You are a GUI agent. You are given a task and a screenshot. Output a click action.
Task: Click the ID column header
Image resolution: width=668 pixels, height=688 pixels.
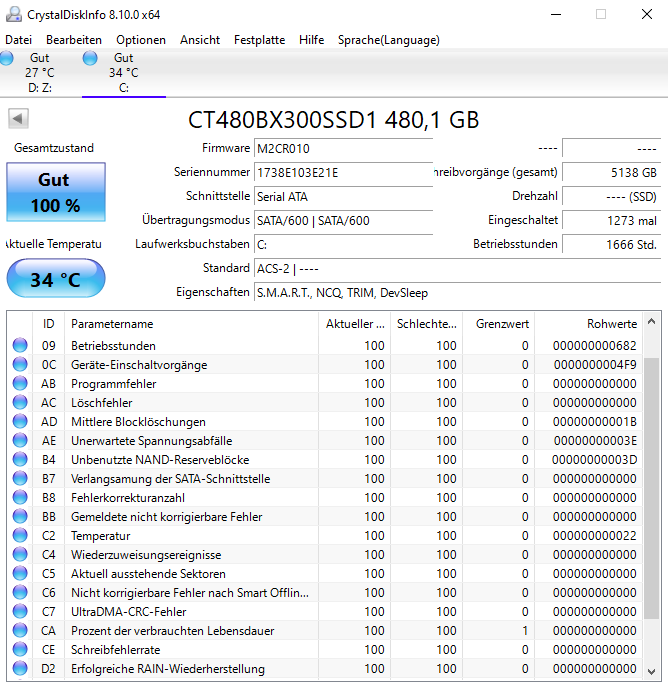48,324
